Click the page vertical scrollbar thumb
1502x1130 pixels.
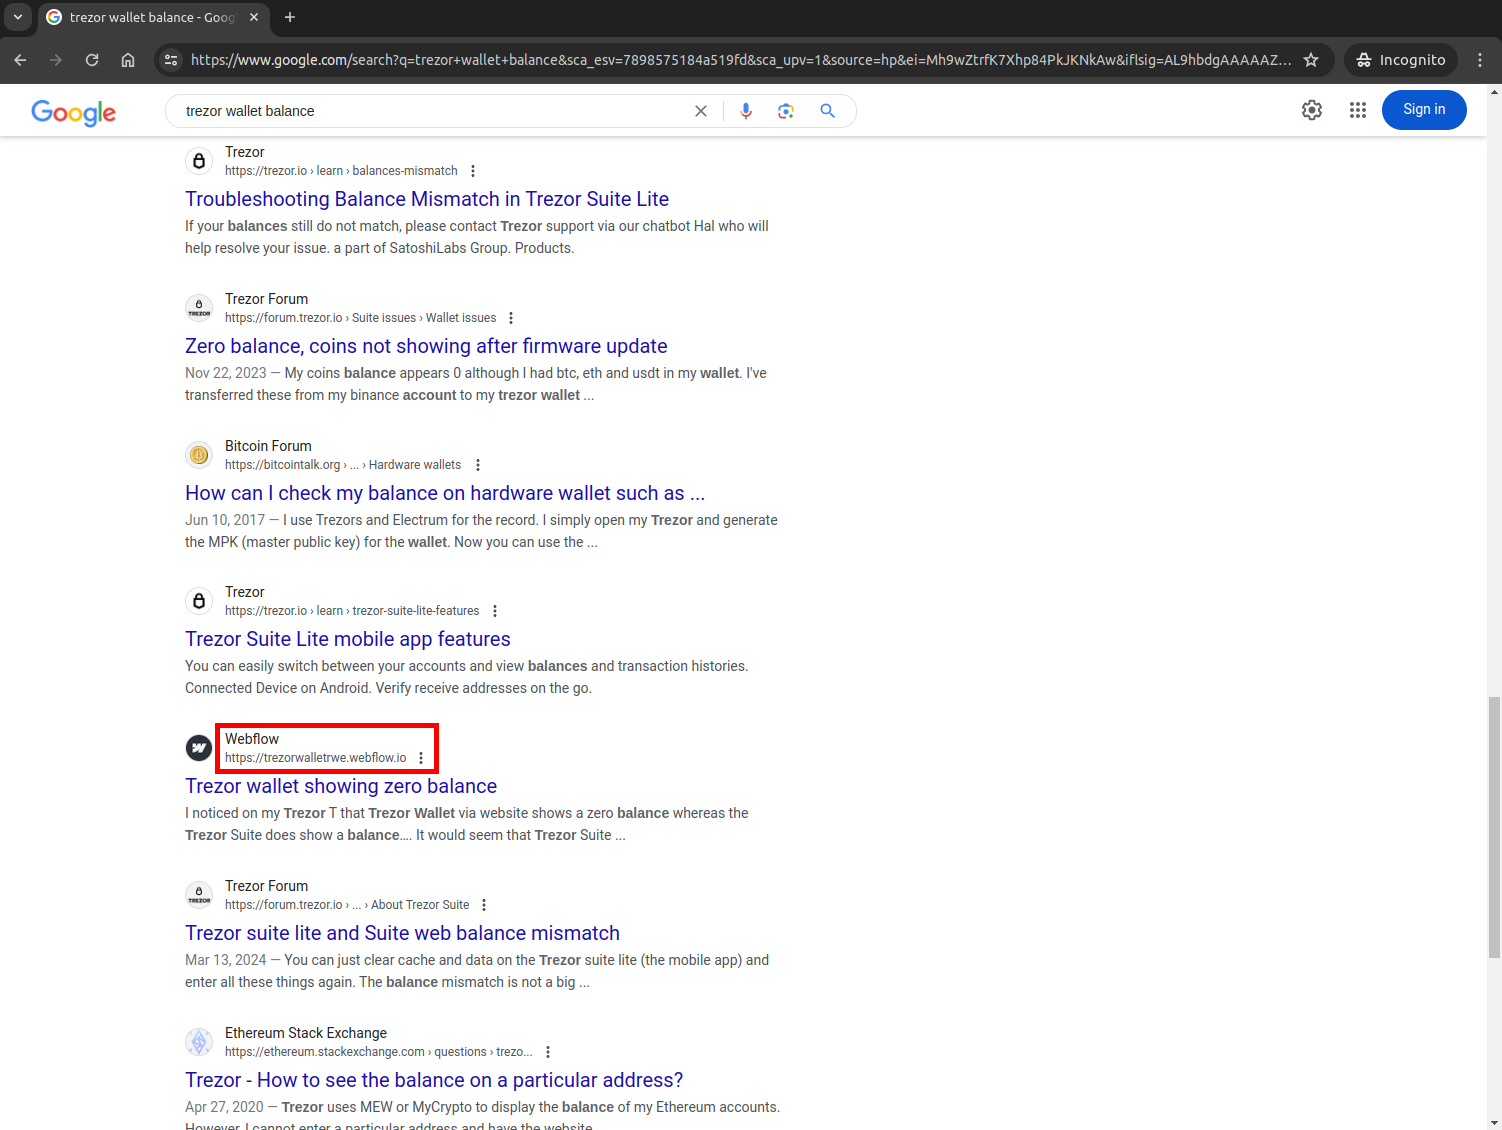pos(1494,828)
